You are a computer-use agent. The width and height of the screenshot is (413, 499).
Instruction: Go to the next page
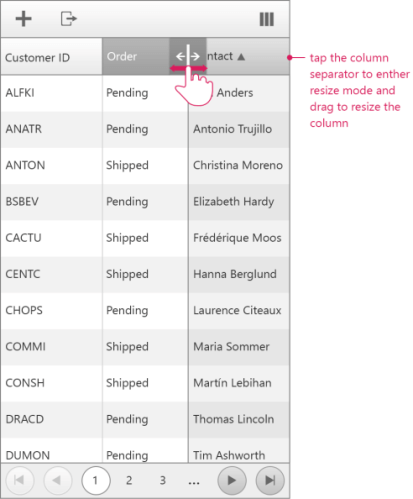pyautogui.click(x=232, y=480)
